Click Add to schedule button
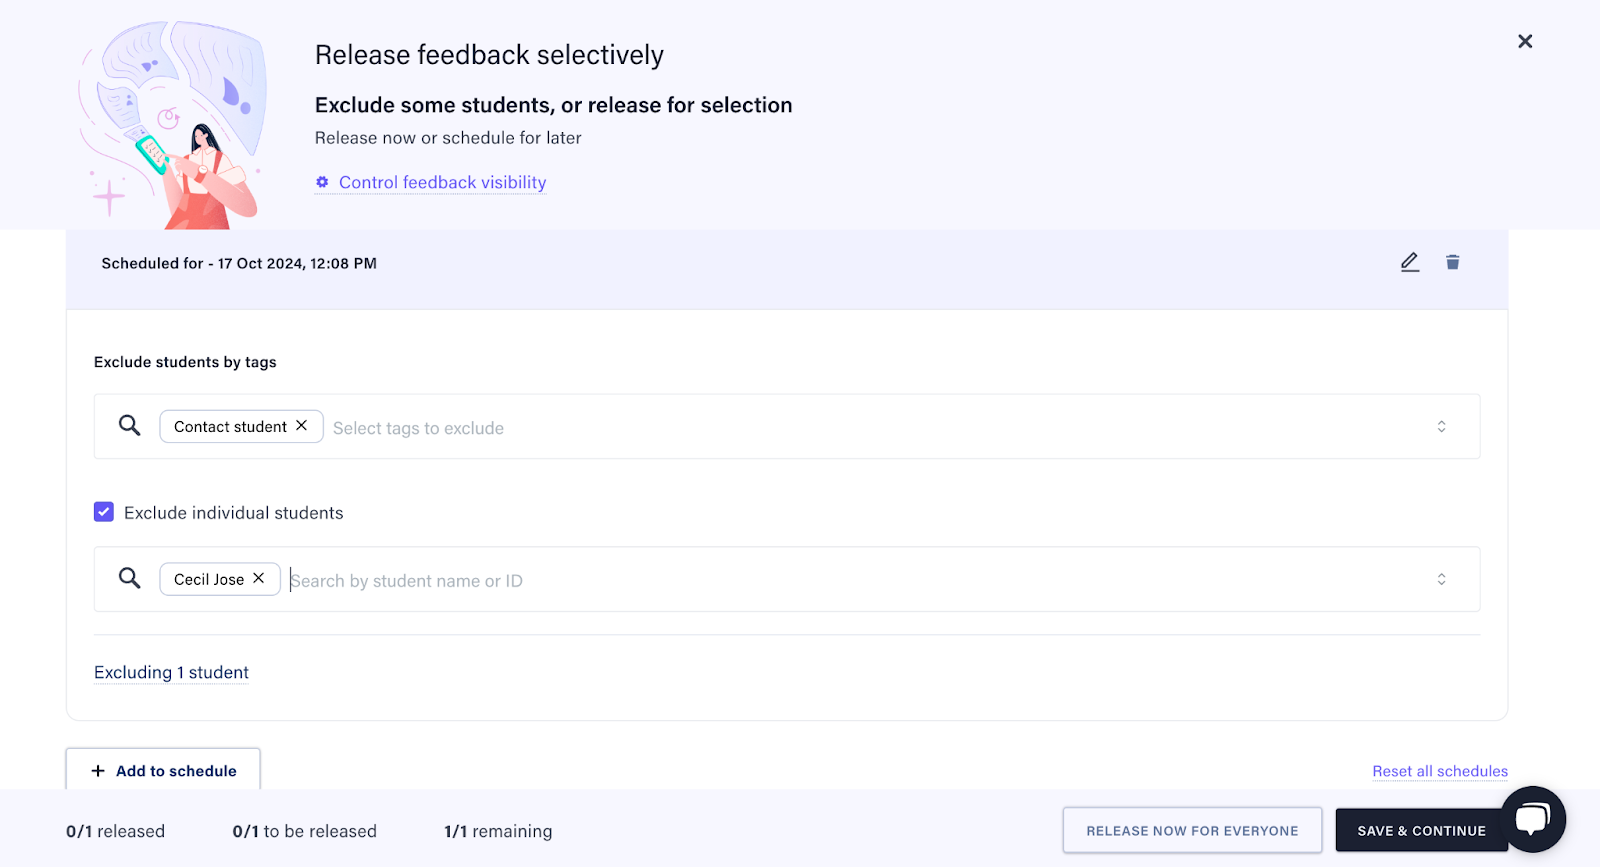The width and height of the screenshot is (1600, 867). 163,770
